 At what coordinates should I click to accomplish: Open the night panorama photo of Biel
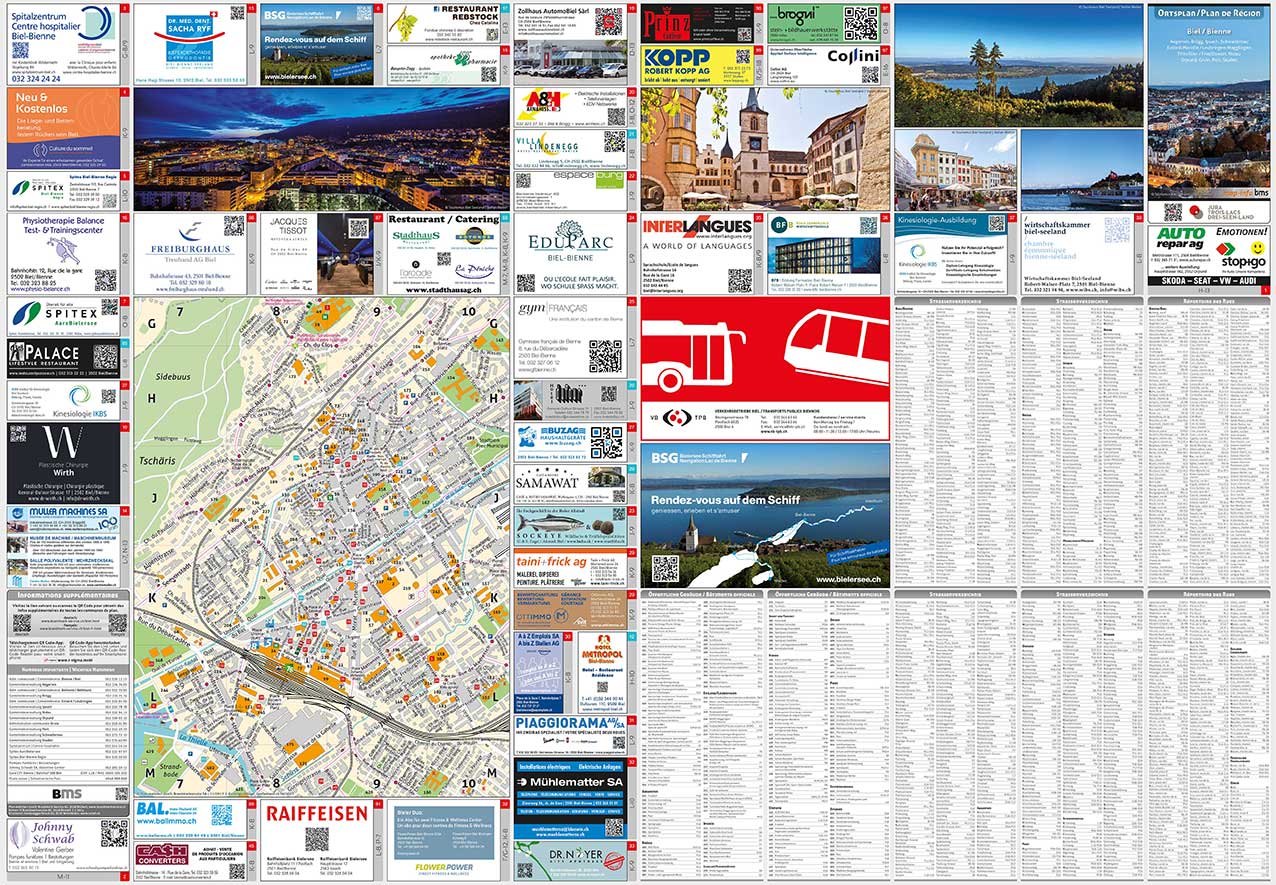(x=320, y=149)
